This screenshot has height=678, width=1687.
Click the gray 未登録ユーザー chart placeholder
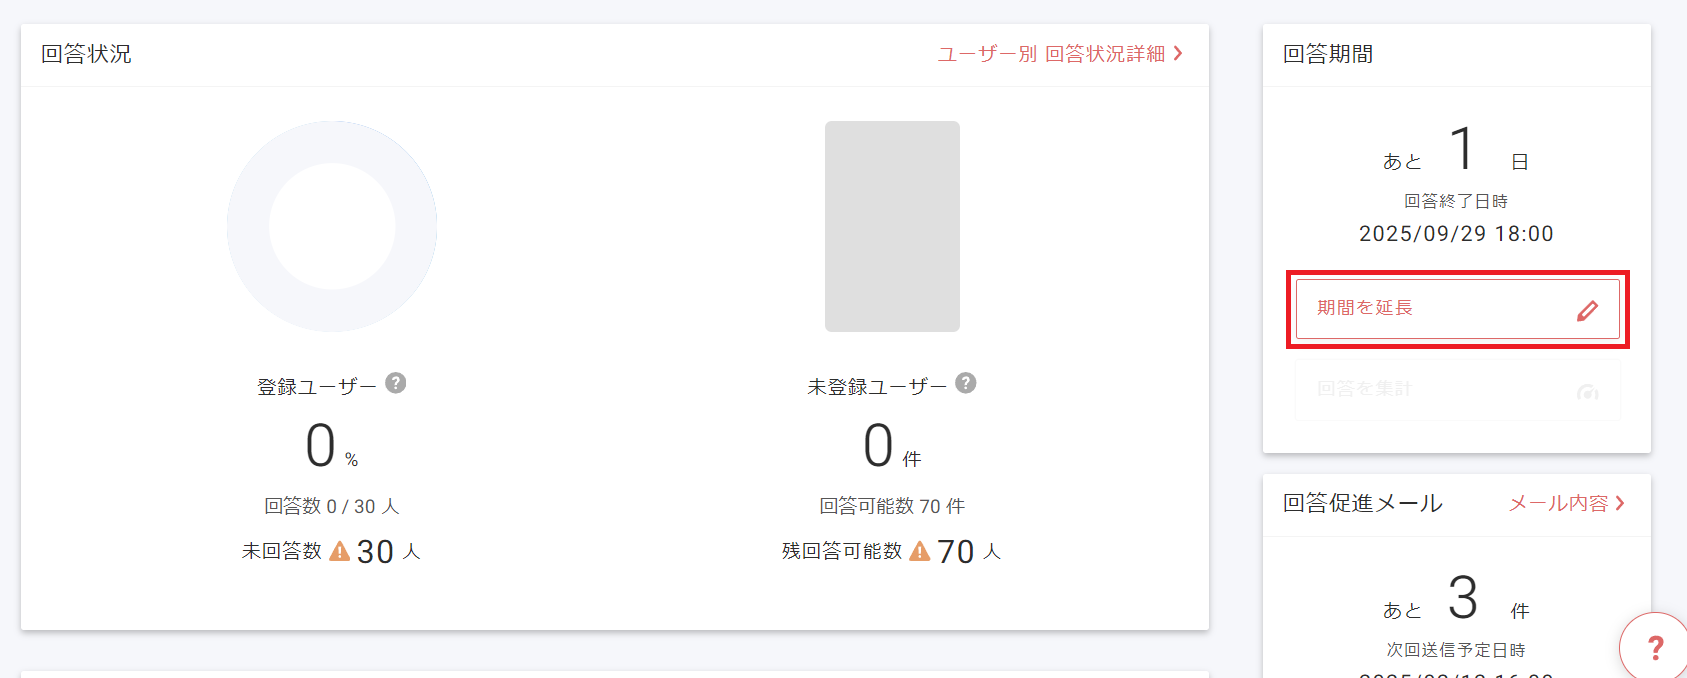coord(892,227)
